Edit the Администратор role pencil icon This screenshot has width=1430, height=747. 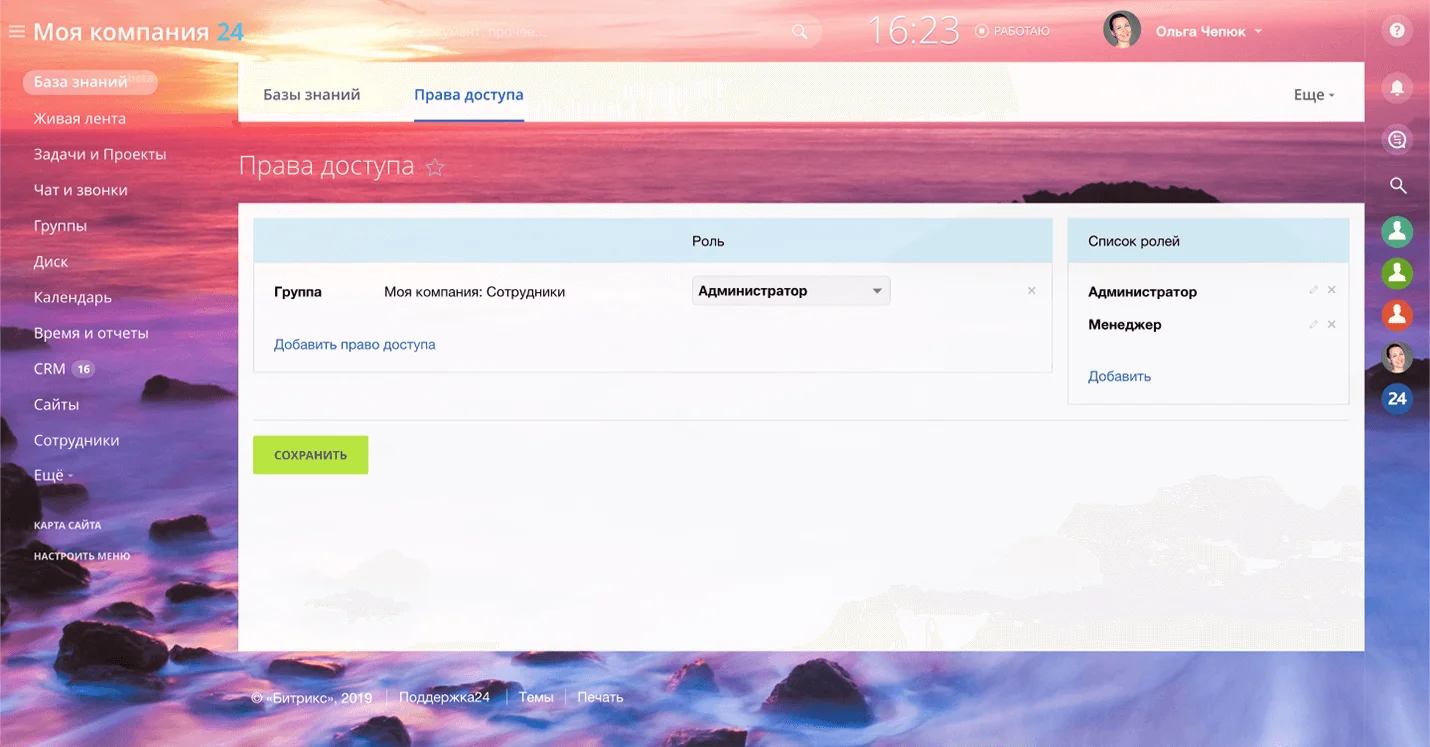tap(1314, 290)
